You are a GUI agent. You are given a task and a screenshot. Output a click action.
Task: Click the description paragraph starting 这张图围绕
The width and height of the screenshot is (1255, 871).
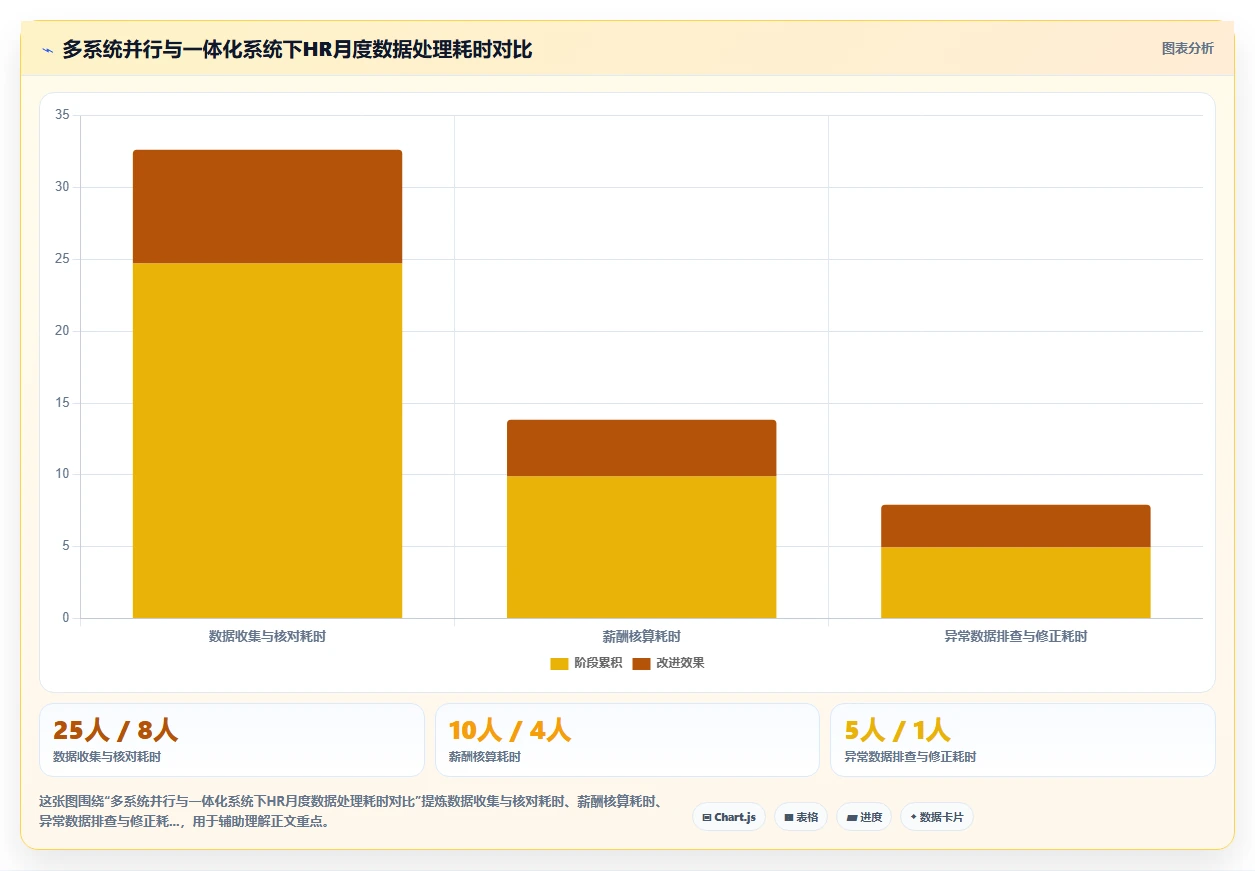(x=350, y=812)
